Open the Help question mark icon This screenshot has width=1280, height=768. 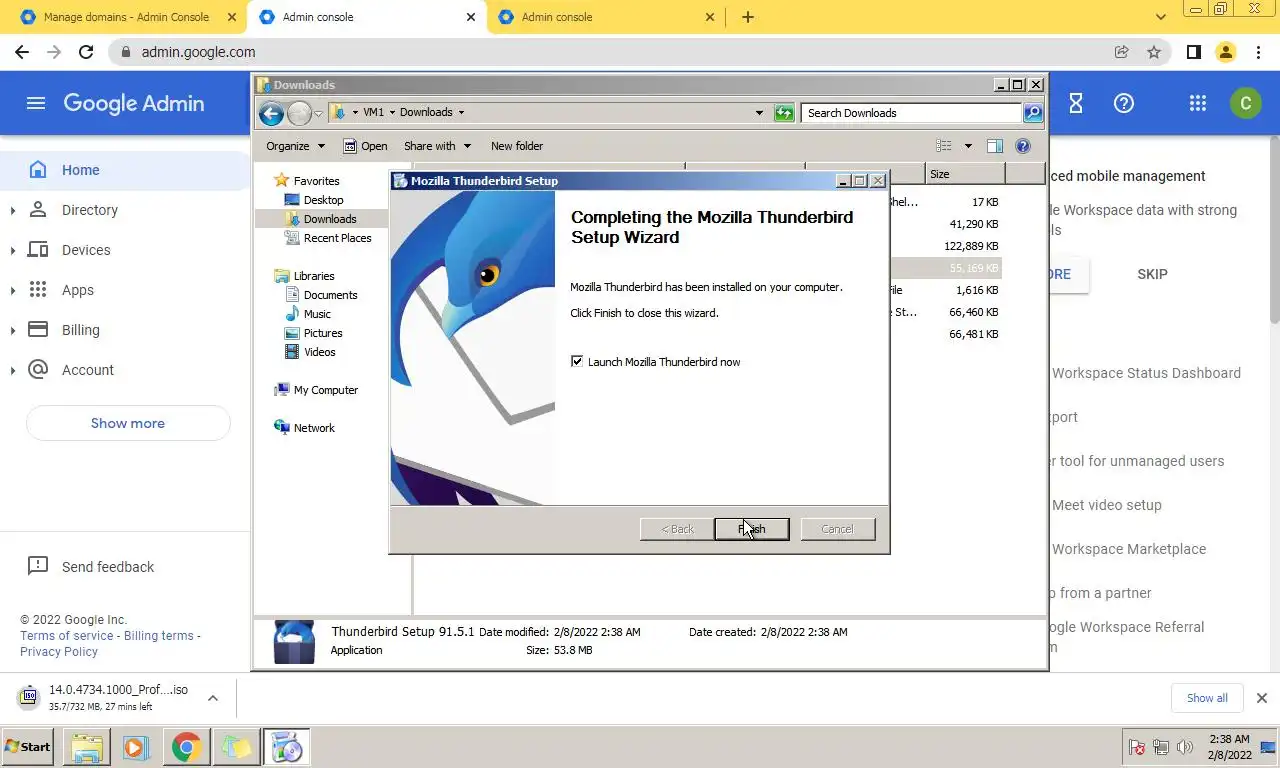tap(1124, 103)
